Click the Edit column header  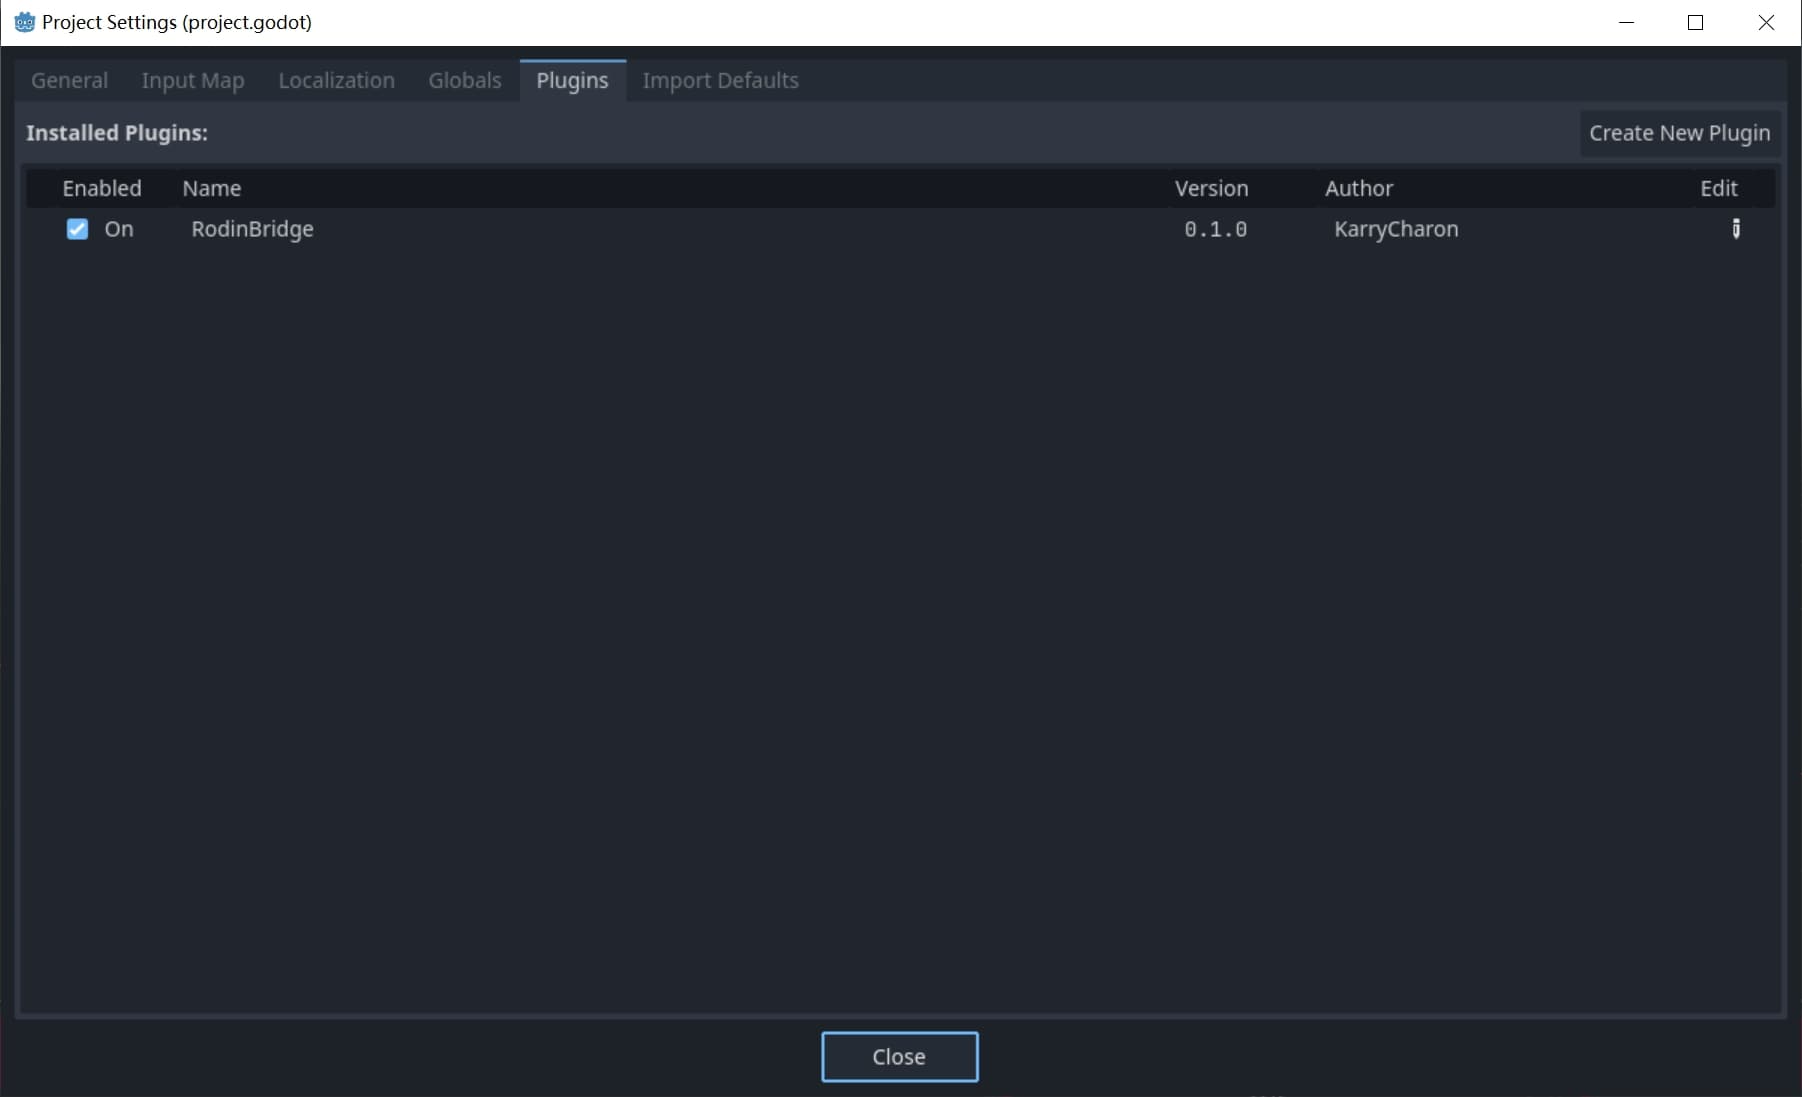point(1719,188)
